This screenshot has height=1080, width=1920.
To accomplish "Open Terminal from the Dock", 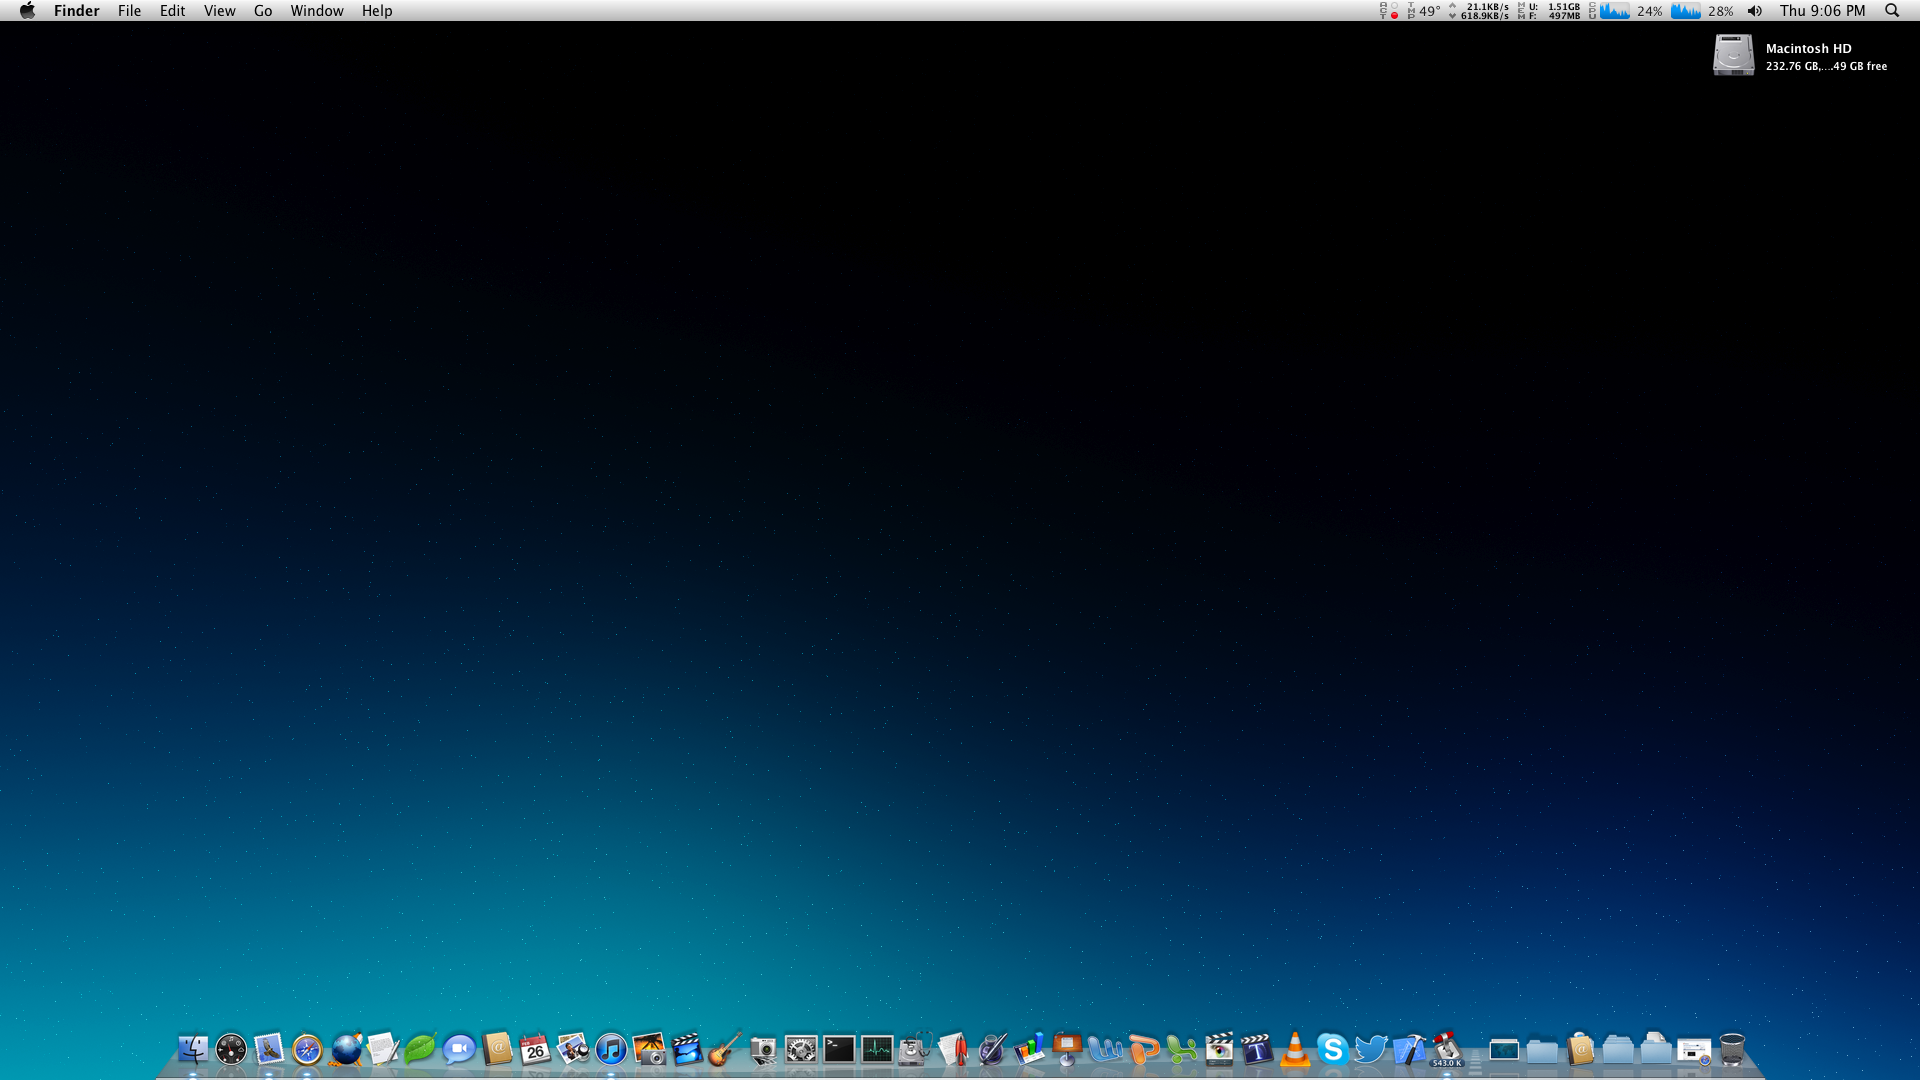I will coord(839,1049).
